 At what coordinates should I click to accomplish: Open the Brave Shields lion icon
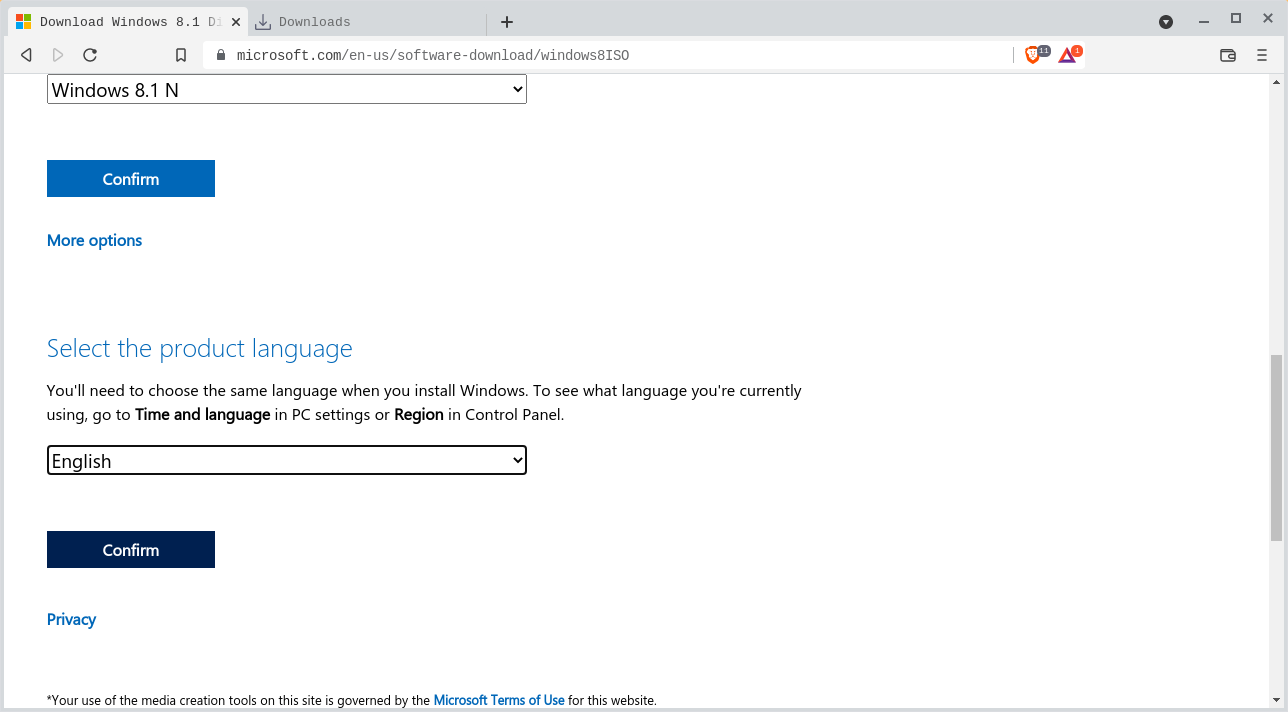[1034, 55]
